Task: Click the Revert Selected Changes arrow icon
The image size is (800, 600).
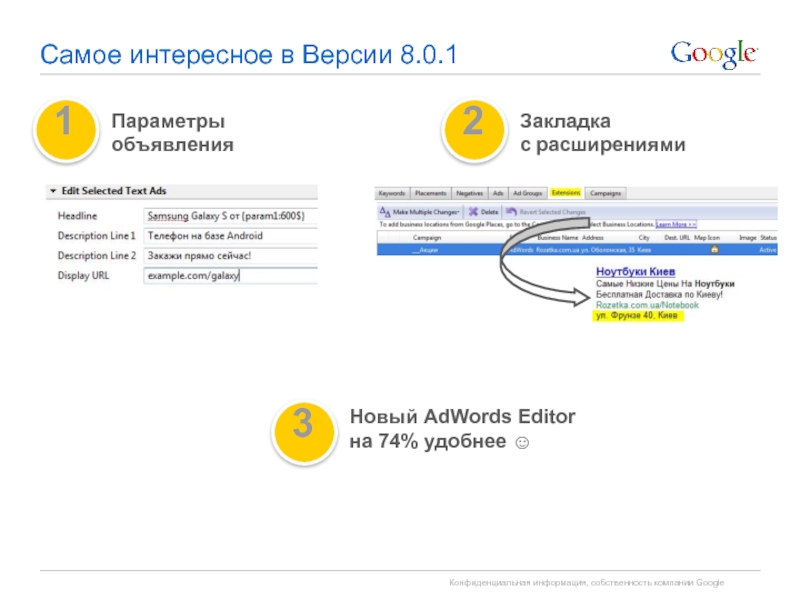Action: [x=511, y=211]
